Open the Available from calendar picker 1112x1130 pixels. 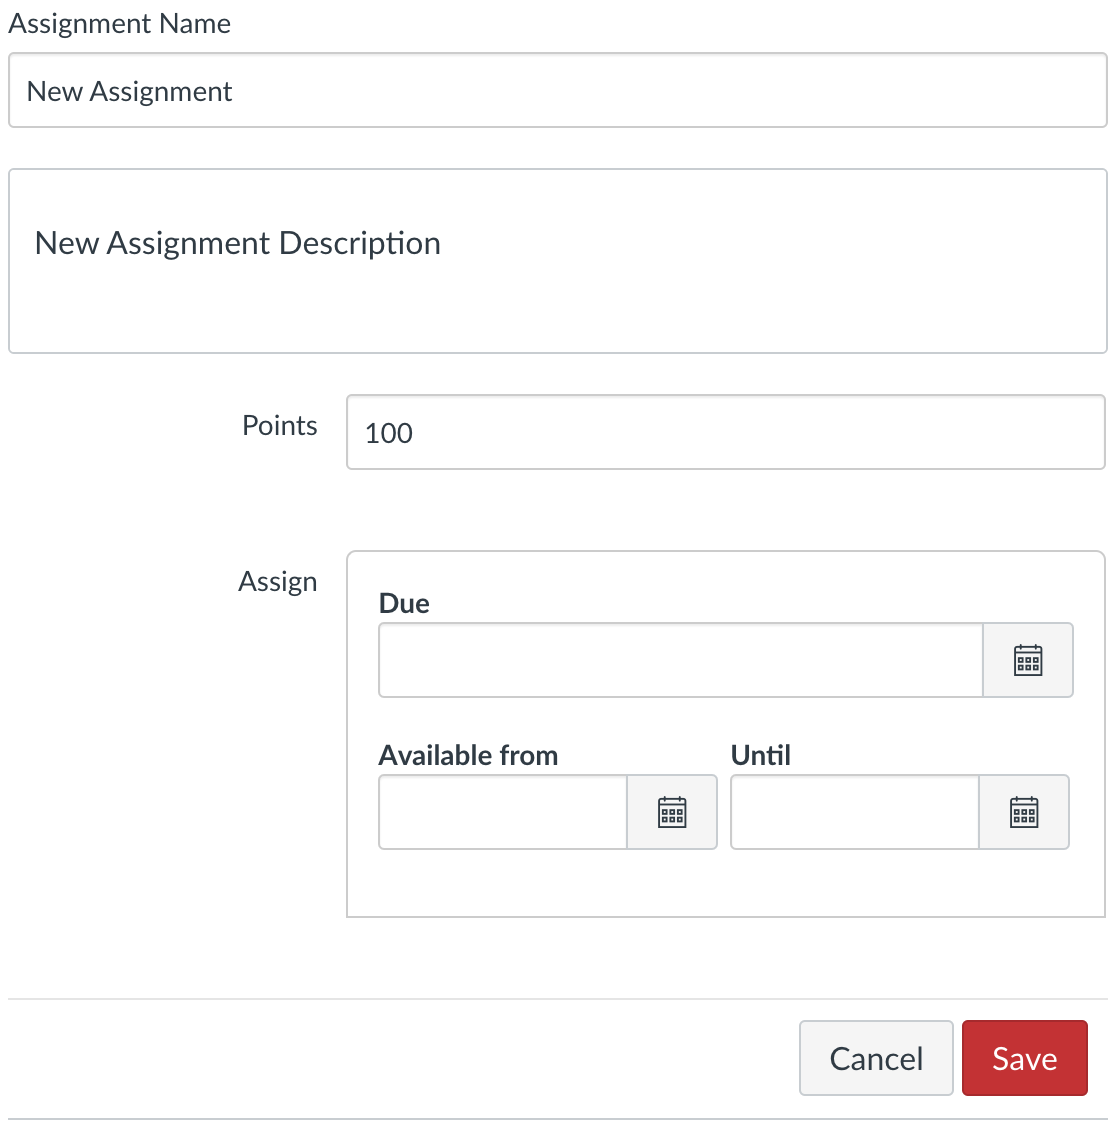pyautogui.click(x=672, y=812)
